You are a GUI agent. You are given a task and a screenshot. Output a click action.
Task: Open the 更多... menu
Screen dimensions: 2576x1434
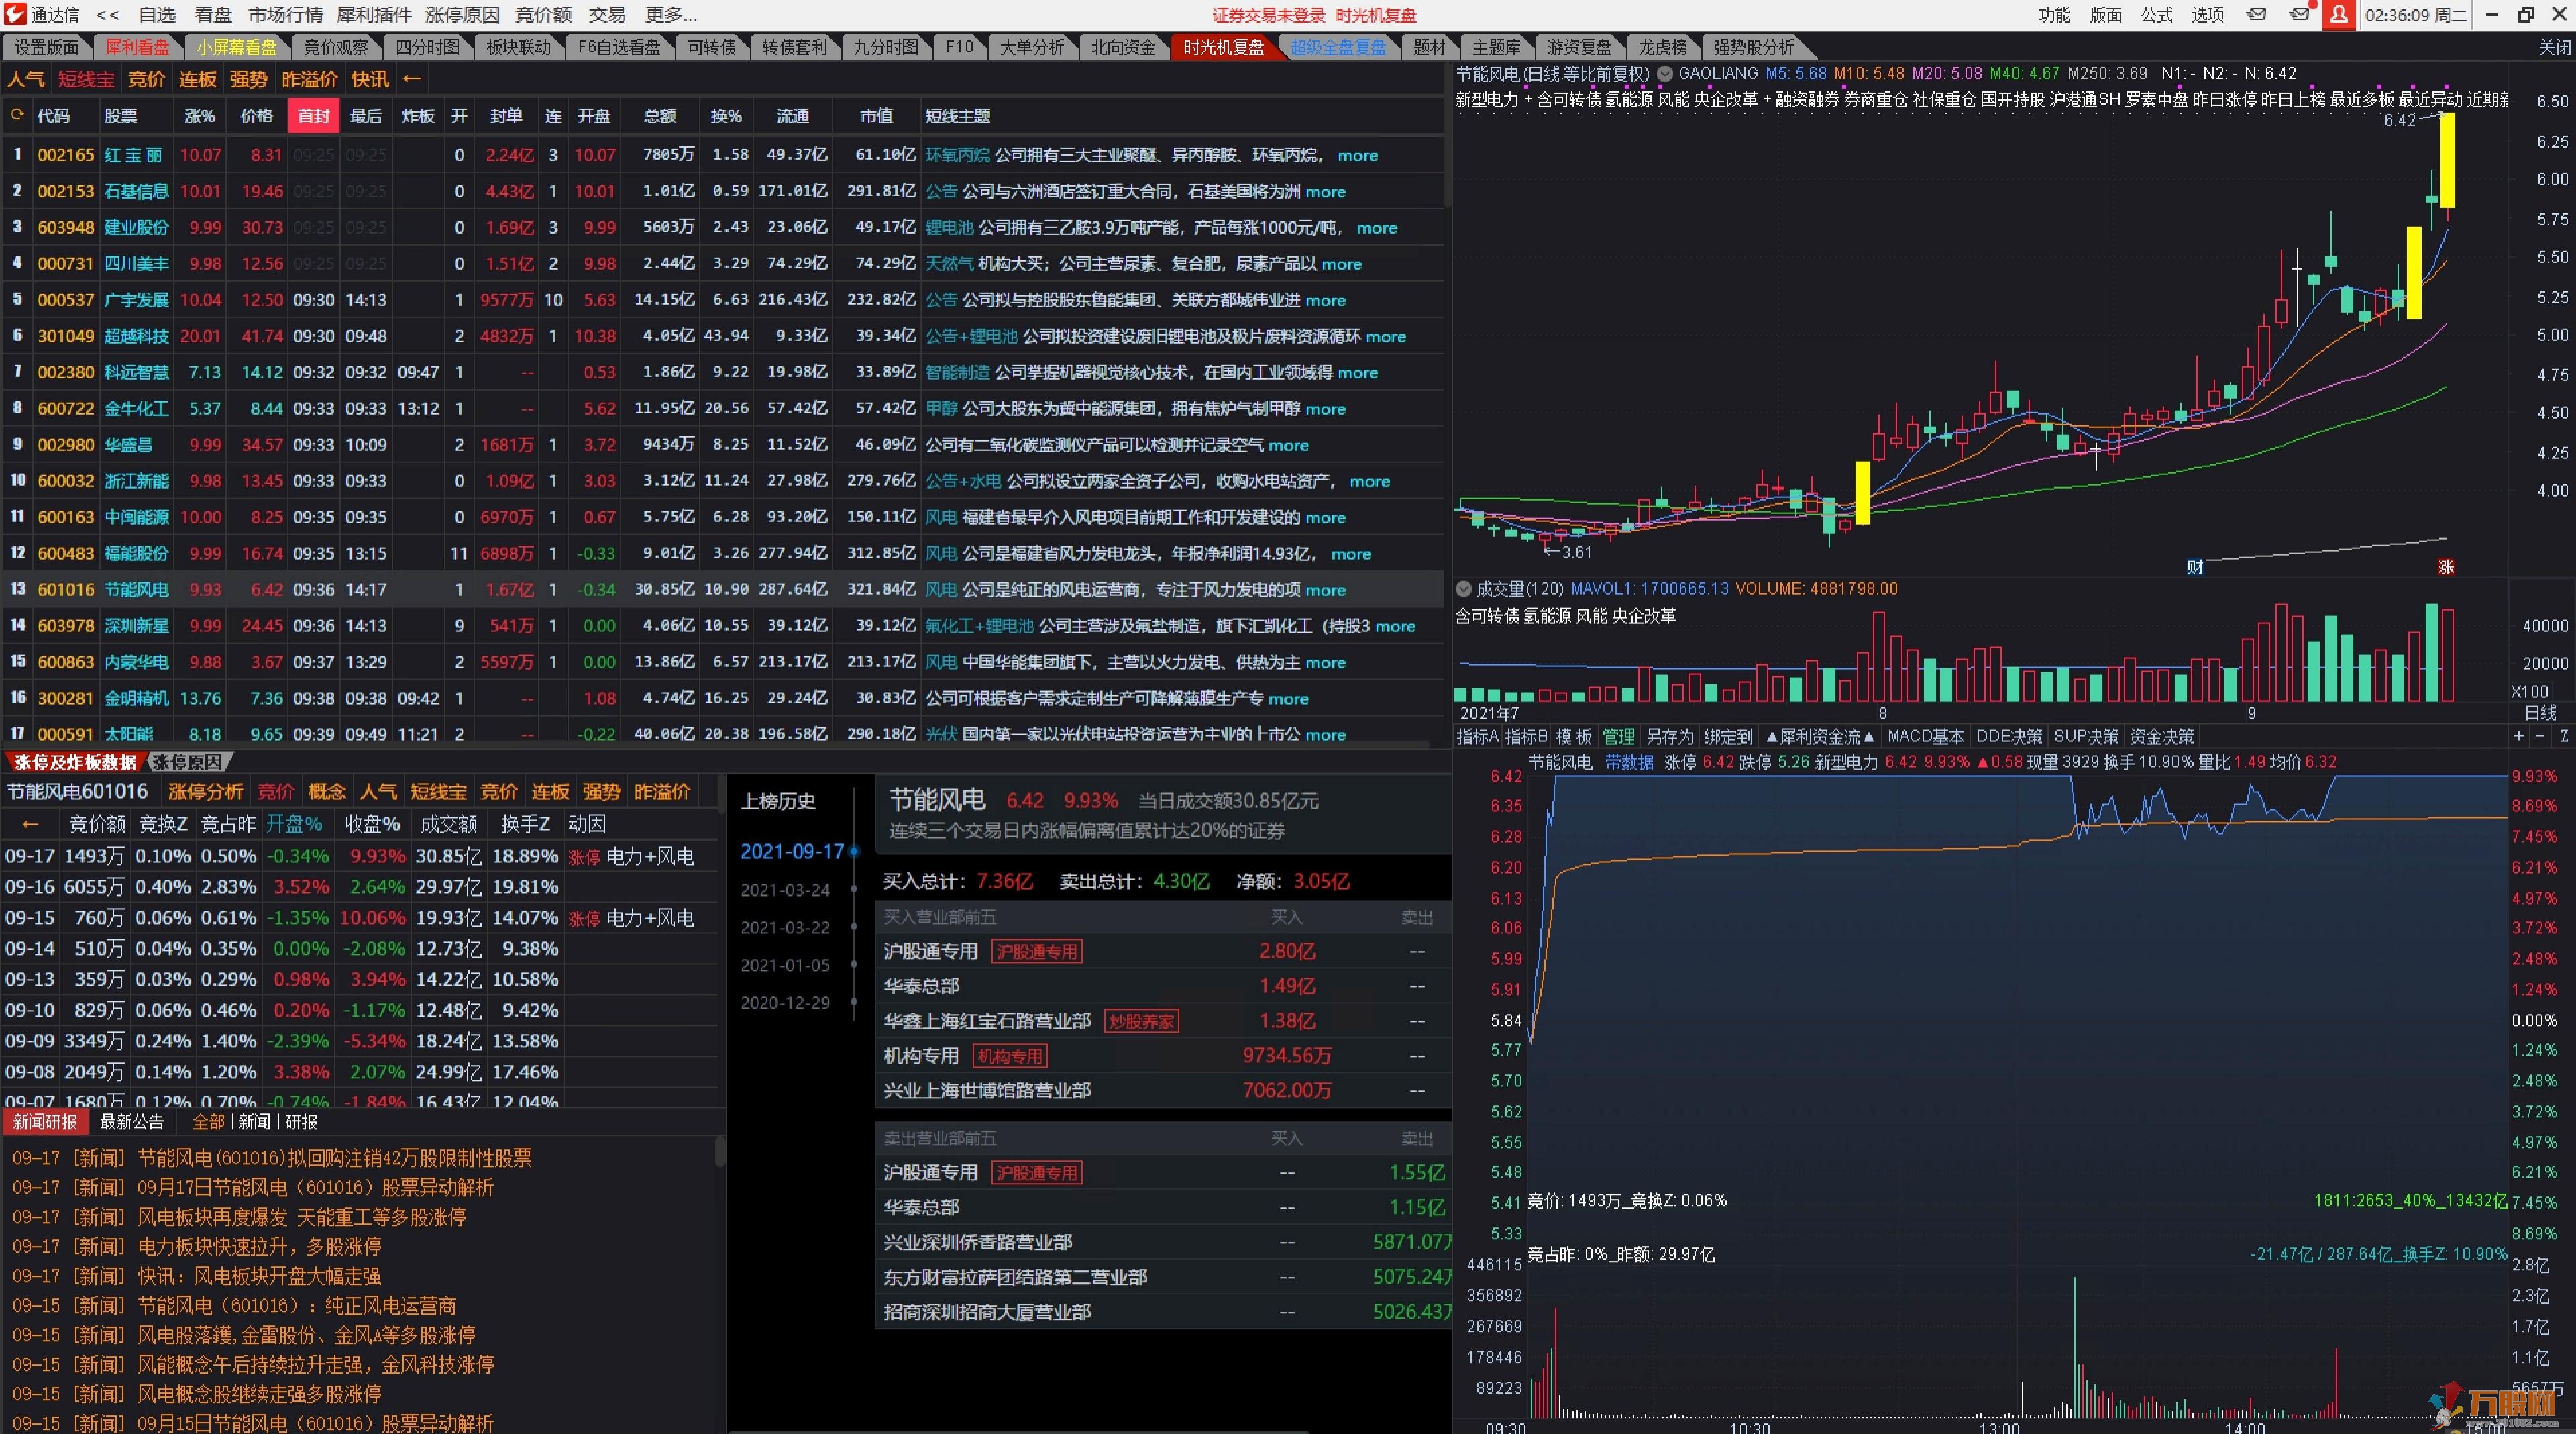coord(671,15)
